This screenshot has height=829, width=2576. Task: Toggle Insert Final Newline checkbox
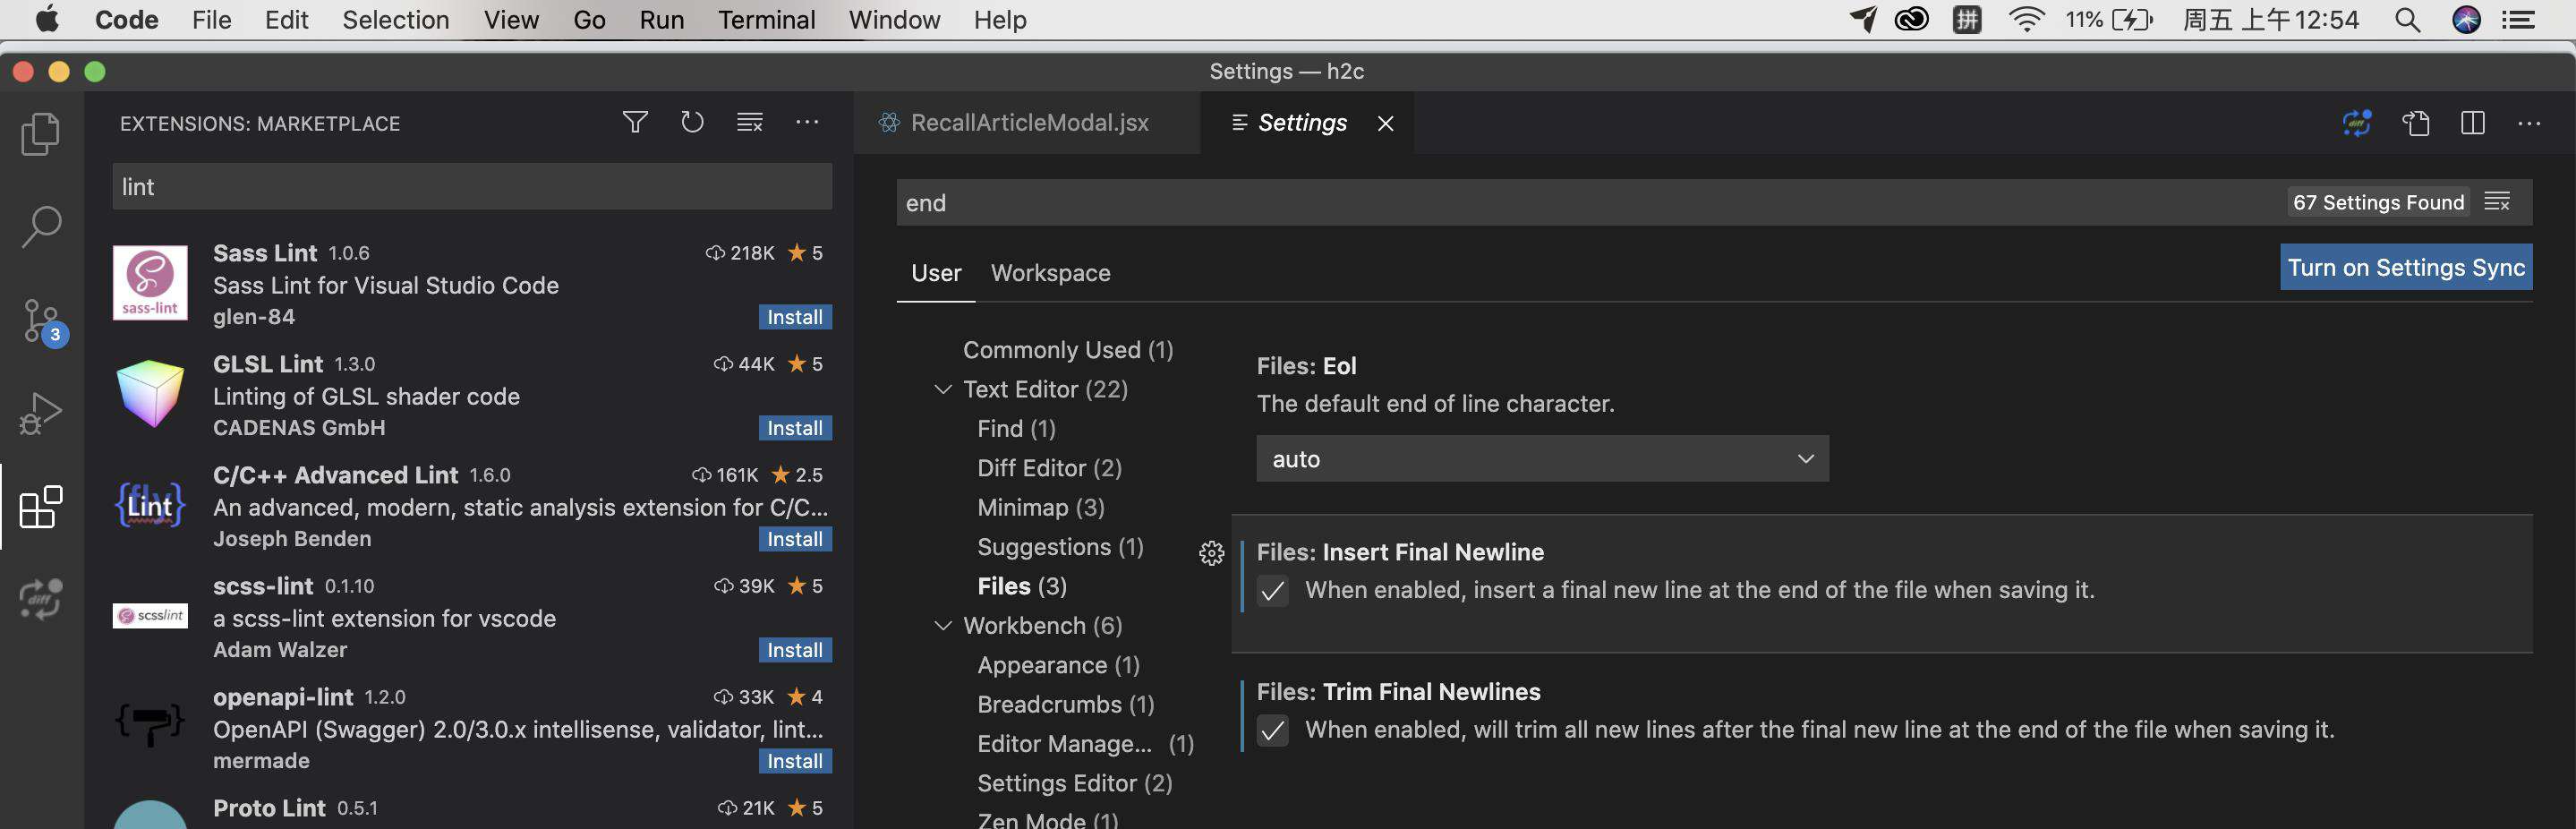pyautogui.click(x=1272, y=591)
